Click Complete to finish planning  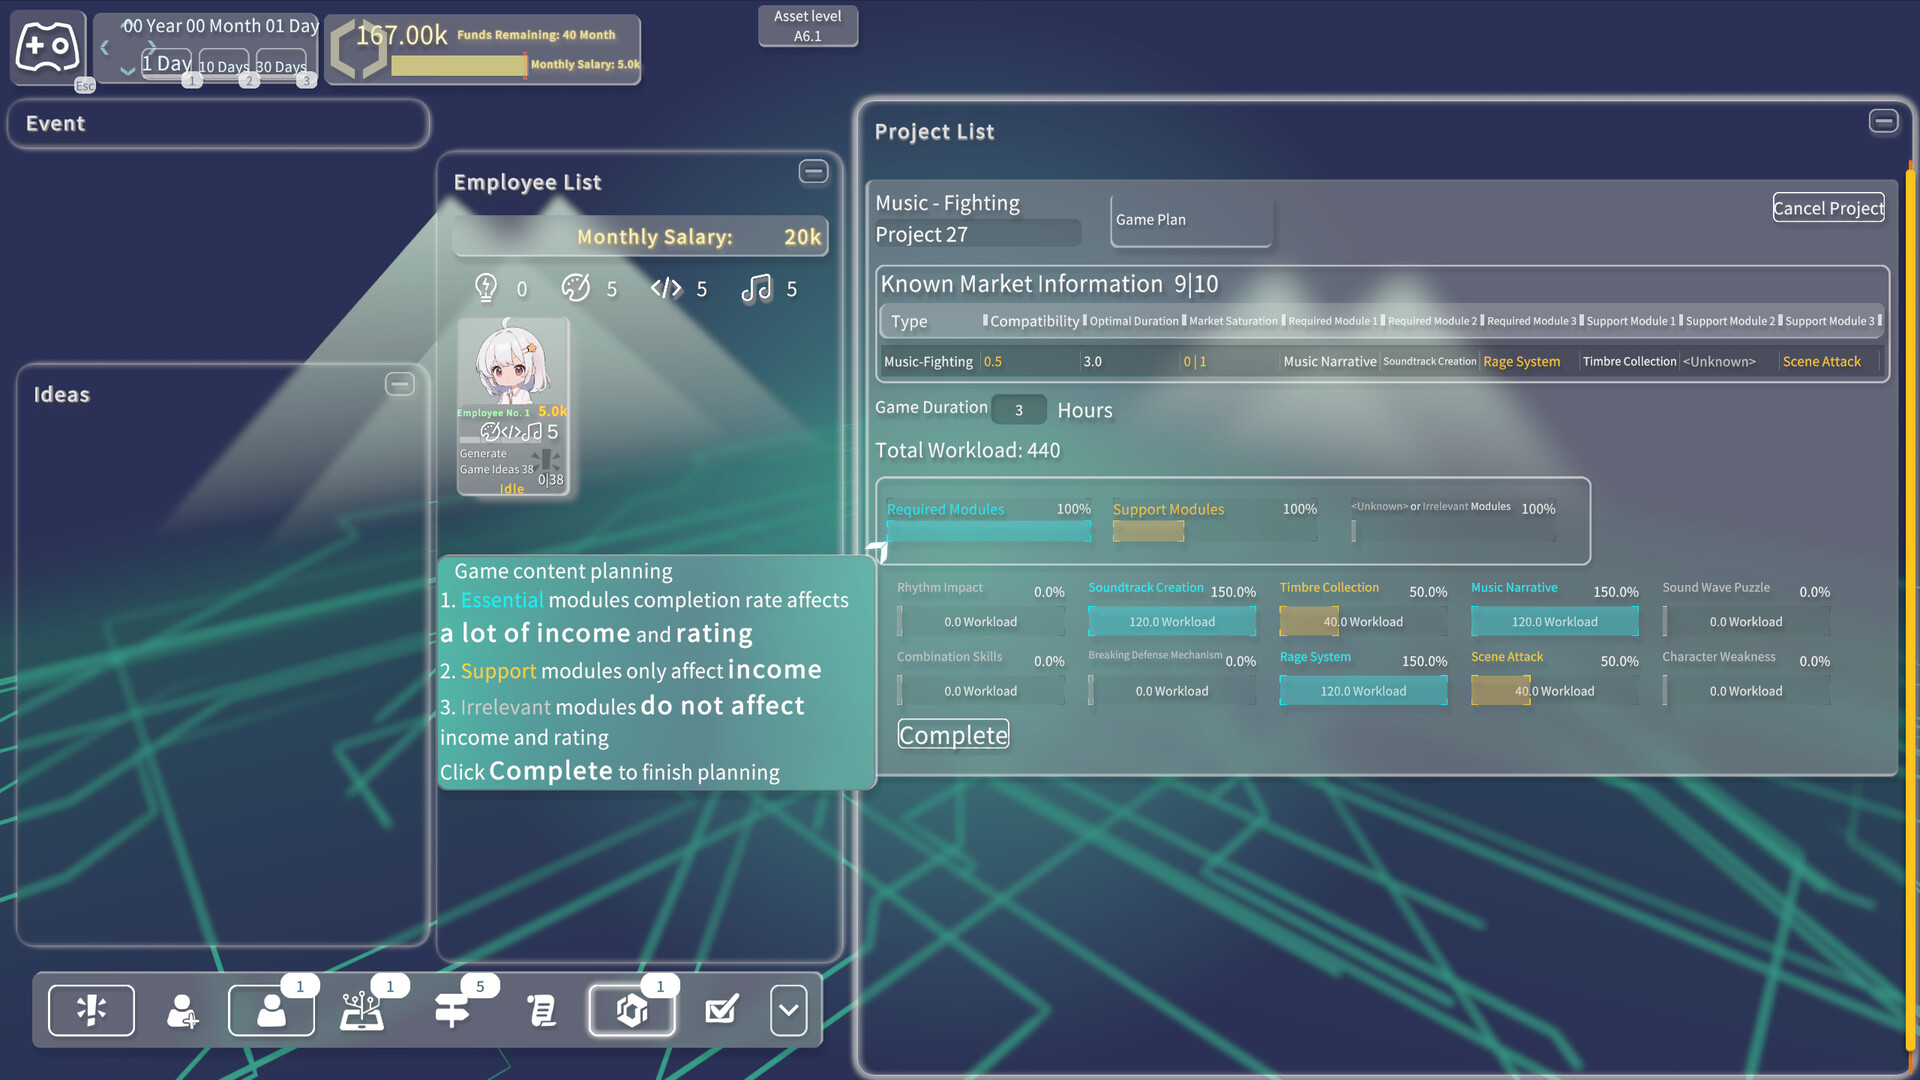point(953,734)
